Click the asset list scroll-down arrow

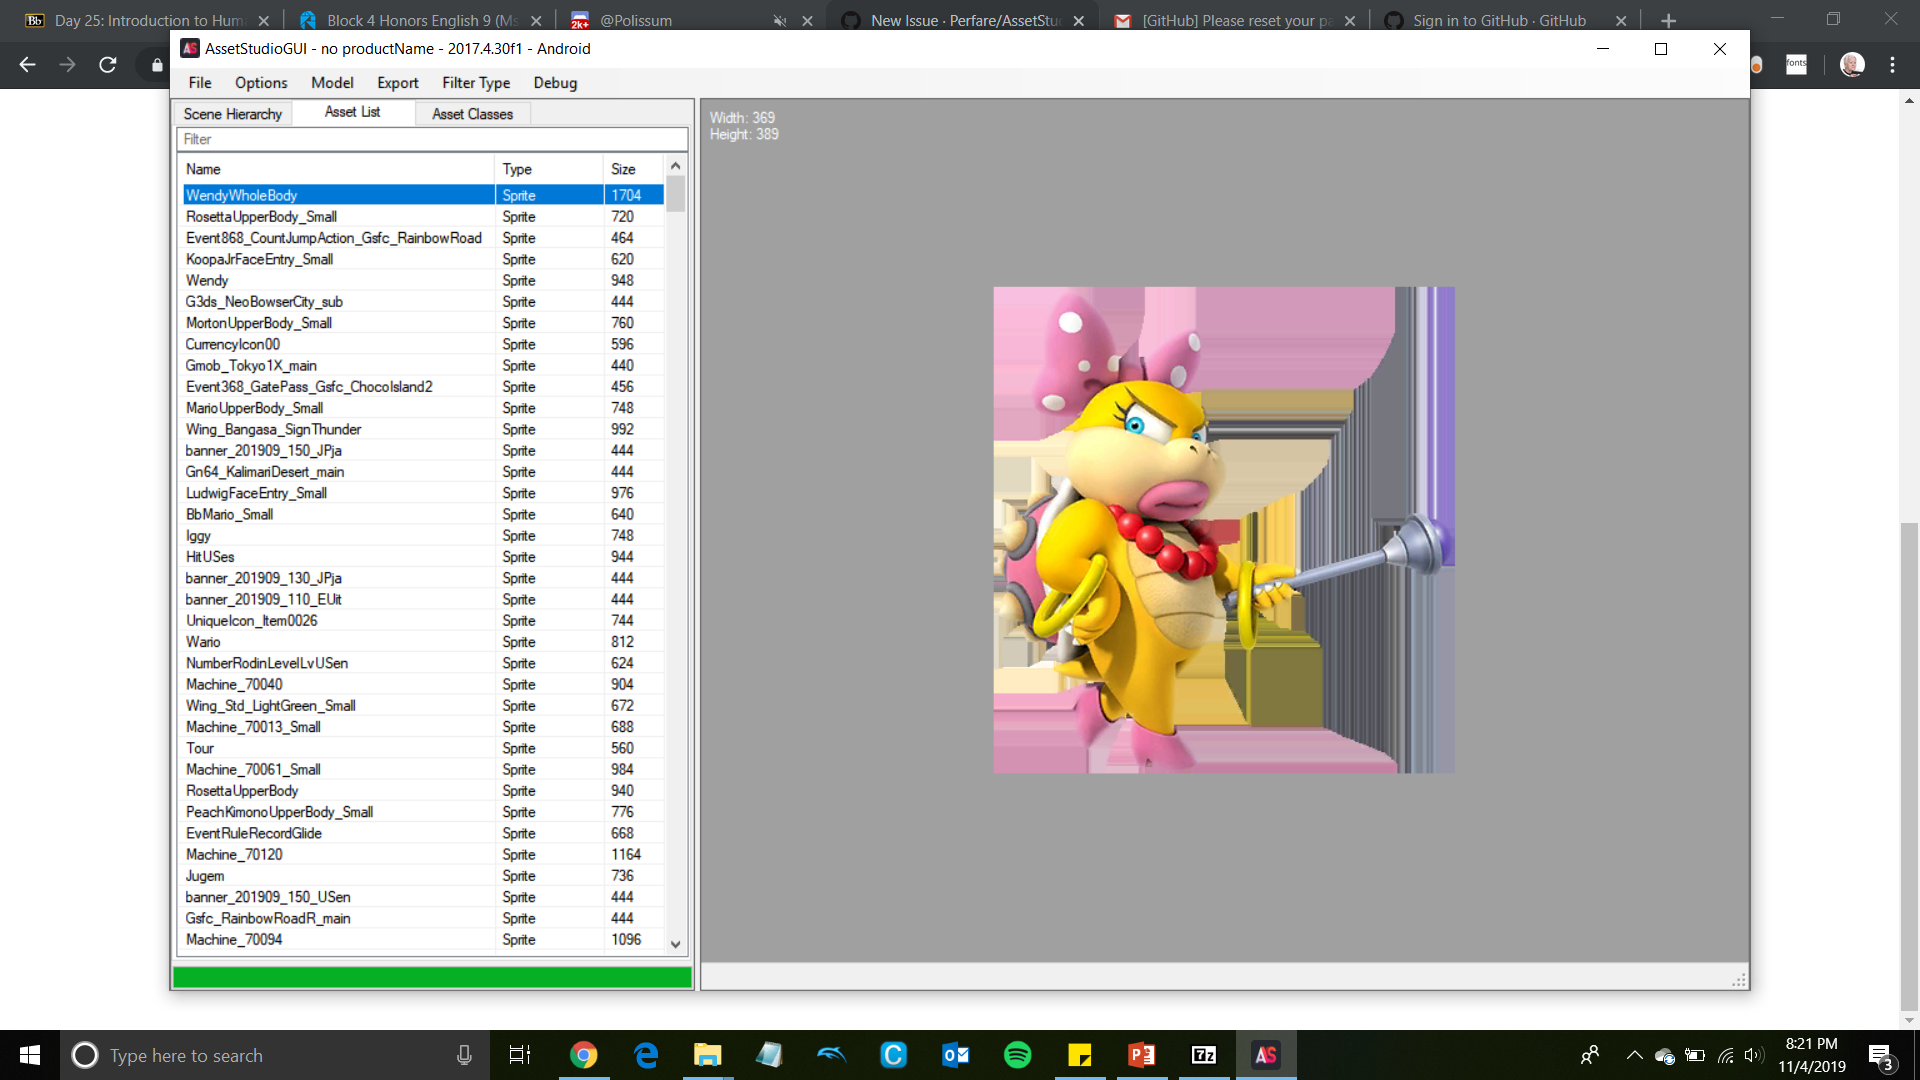tap(676, 944)
